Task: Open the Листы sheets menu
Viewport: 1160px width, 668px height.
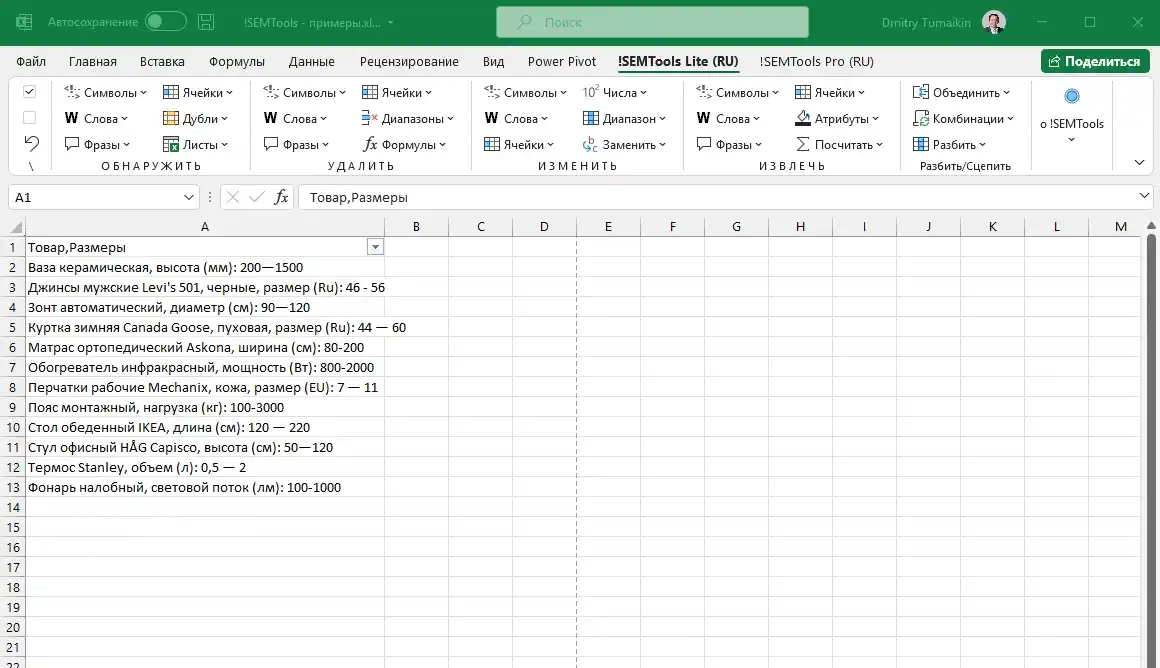Action: point(195,144)
